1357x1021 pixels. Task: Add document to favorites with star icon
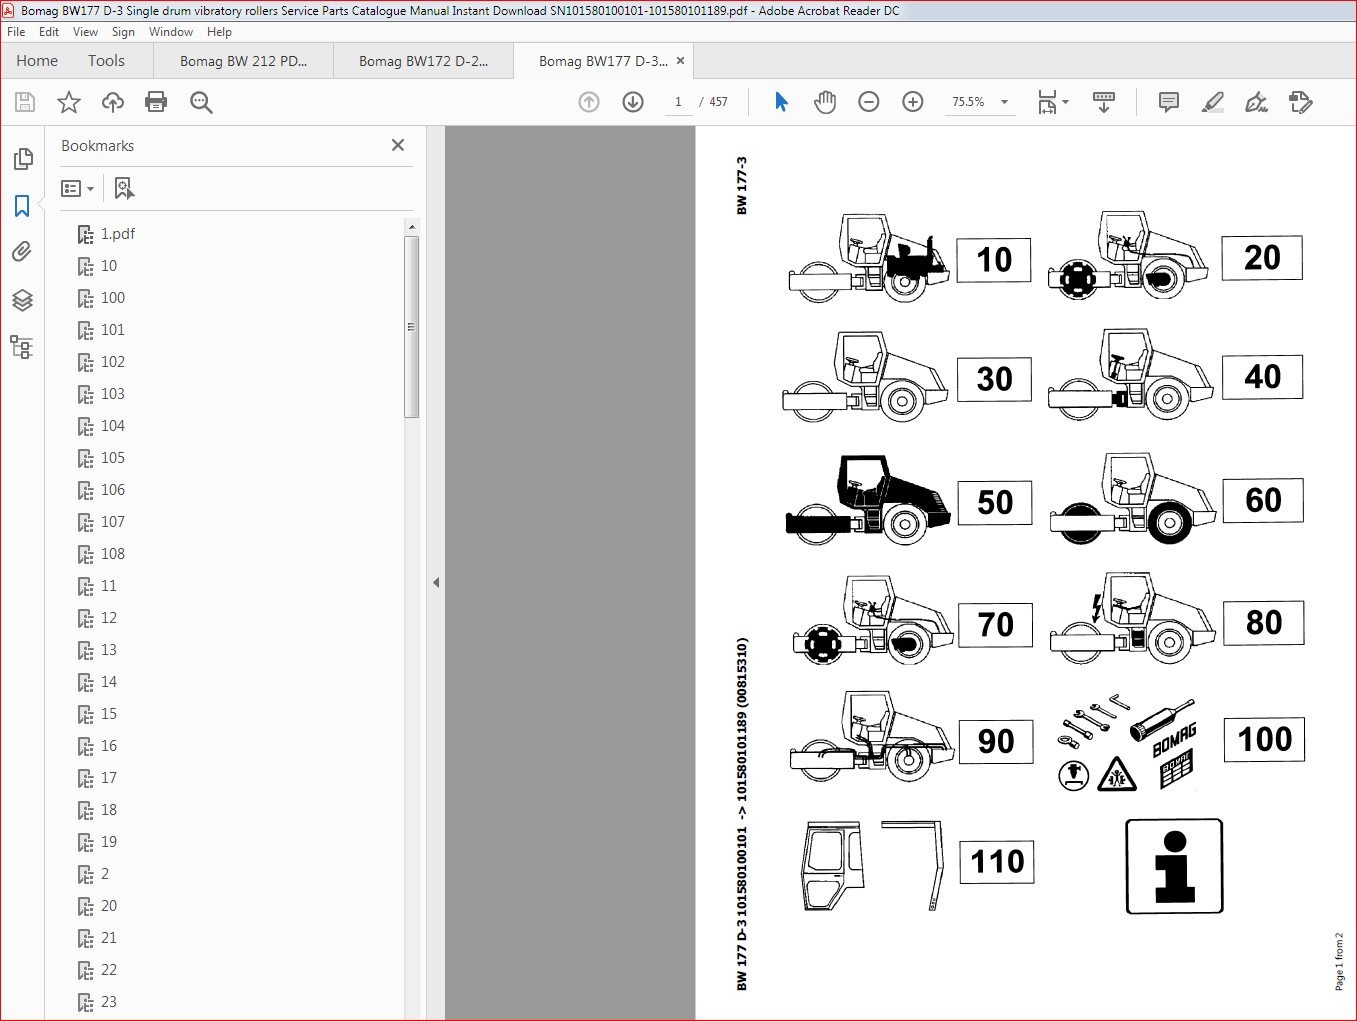click(x=69, y=102)
